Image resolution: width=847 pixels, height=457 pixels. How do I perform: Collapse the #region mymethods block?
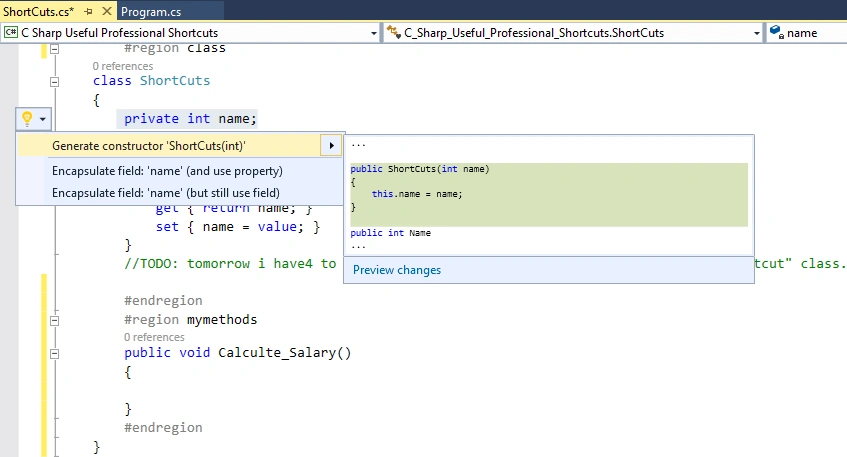point(55,320)
